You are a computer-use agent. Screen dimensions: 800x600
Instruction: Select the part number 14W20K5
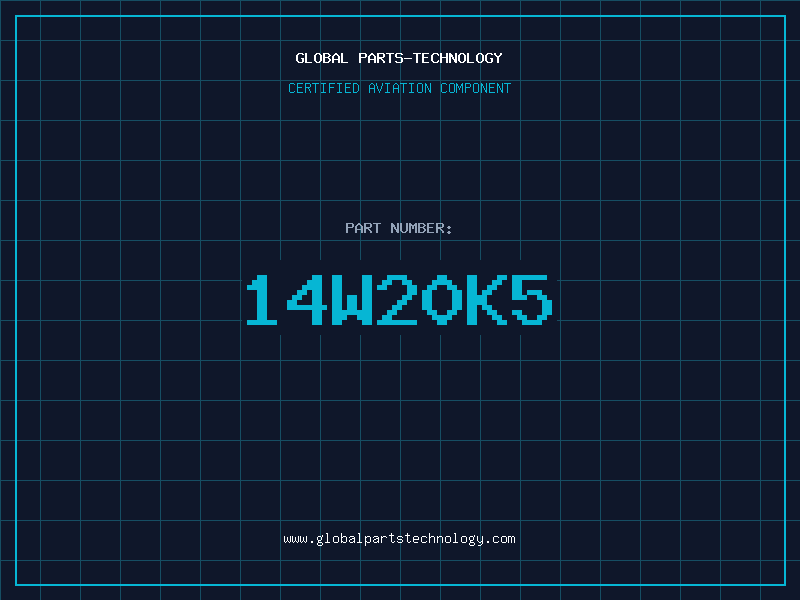tap(399, 300)
